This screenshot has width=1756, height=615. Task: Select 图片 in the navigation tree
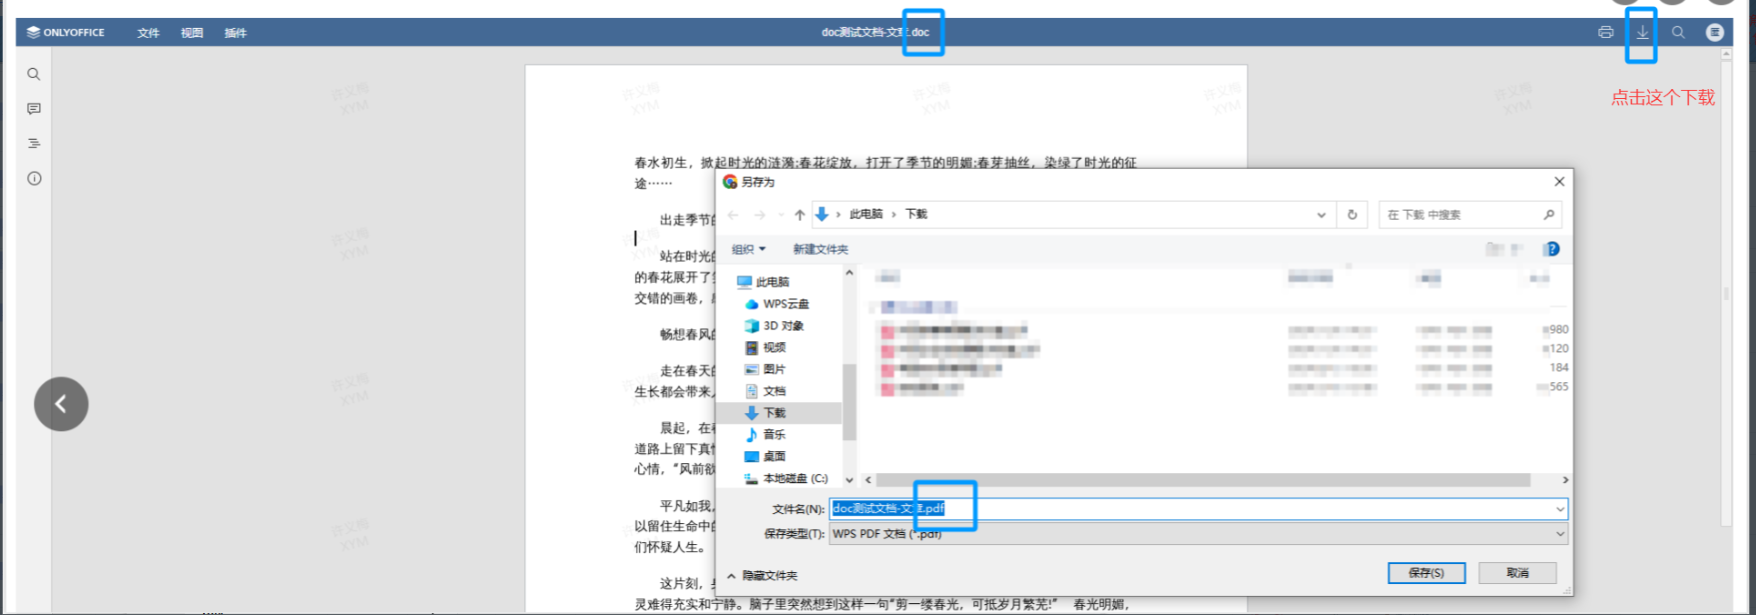766,369
